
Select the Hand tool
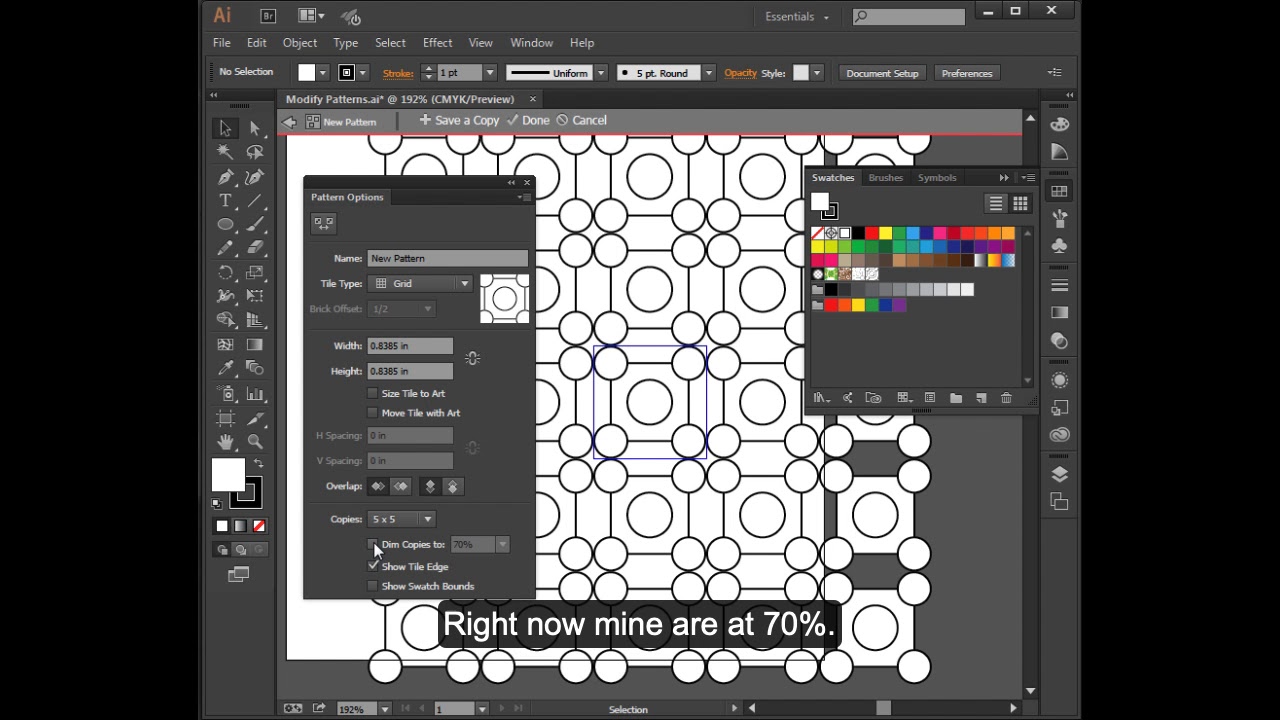[226, 441]
